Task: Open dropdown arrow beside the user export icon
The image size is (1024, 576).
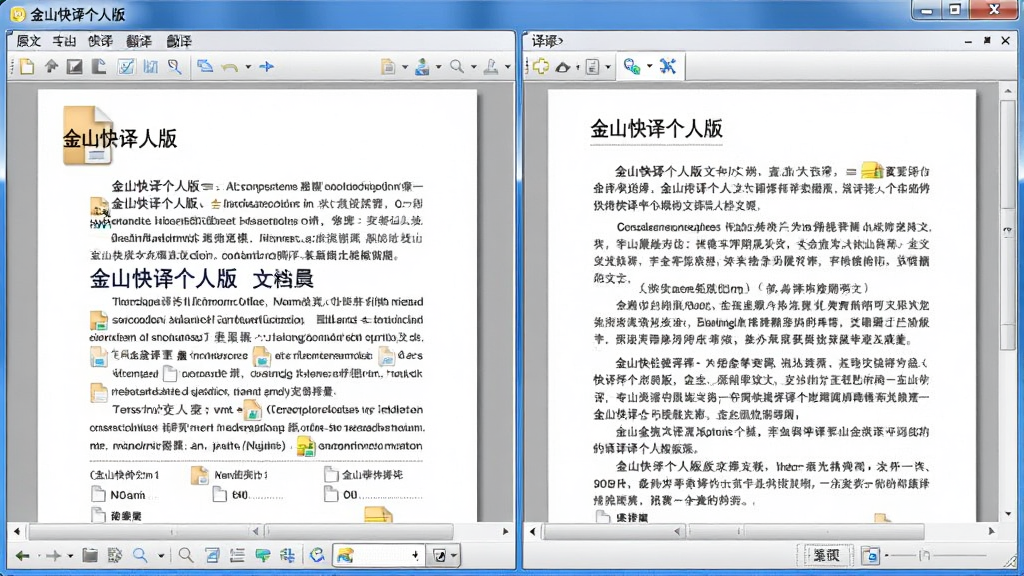Action: pyautogui.click(x=438, y=67)
